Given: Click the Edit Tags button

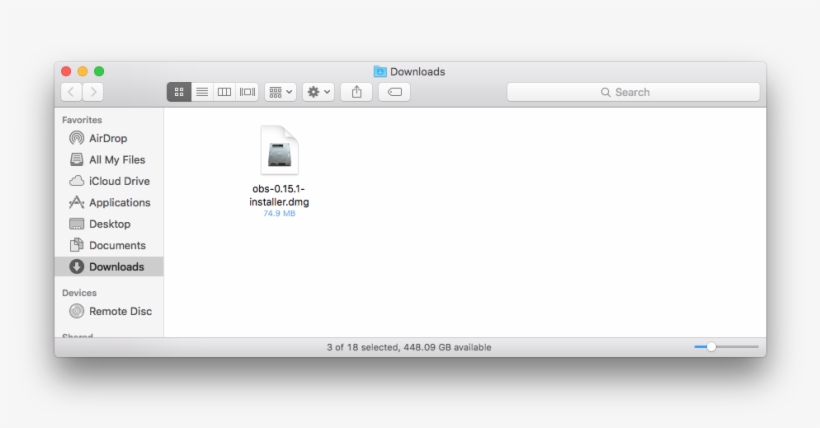Looking at the screenshot, I should 394,92.
